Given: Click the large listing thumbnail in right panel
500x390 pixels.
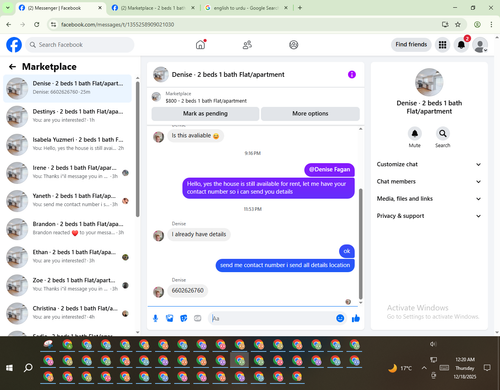Looking at the screenshot, I should tap(429, 82).
